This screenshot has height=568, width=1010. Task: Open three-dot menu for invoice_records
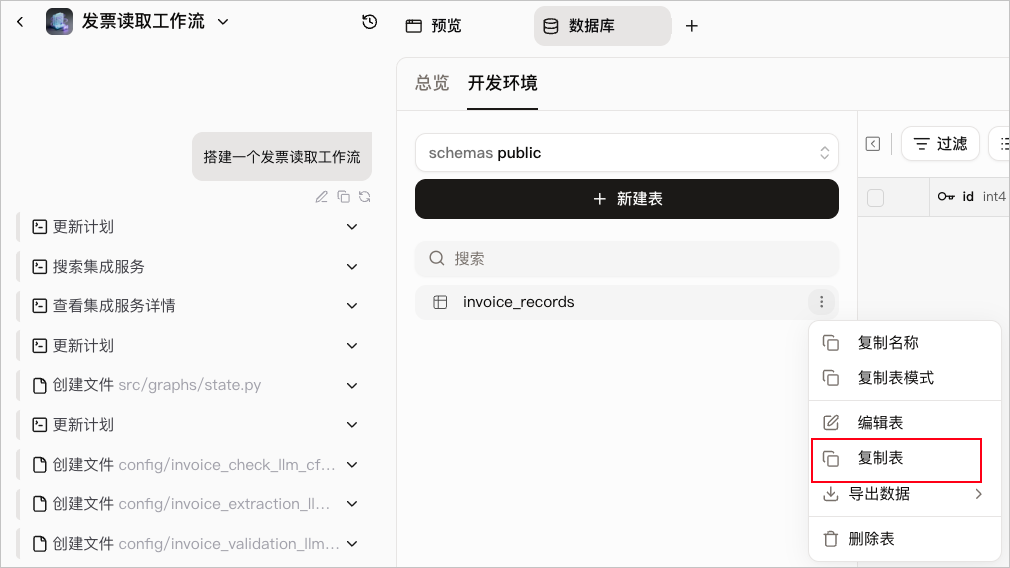(x=821, y=302)
